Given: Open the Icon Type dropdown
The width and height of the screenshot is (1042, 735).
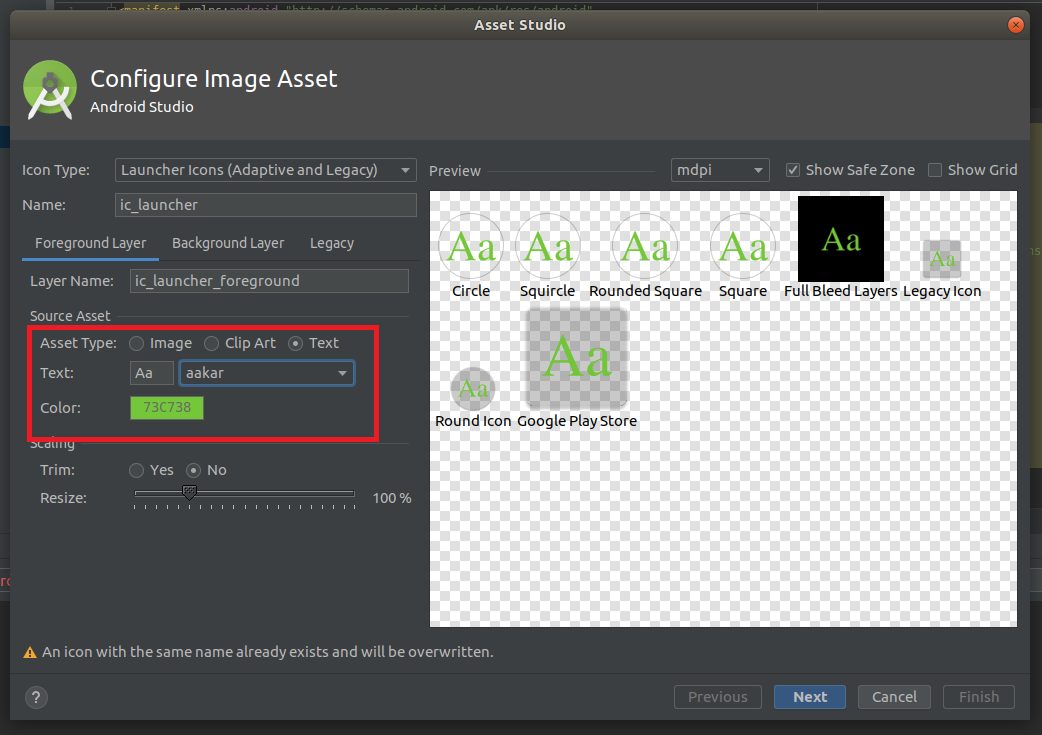Looking at the screenshot, I should pyautogui.click(x=265, y=170).
